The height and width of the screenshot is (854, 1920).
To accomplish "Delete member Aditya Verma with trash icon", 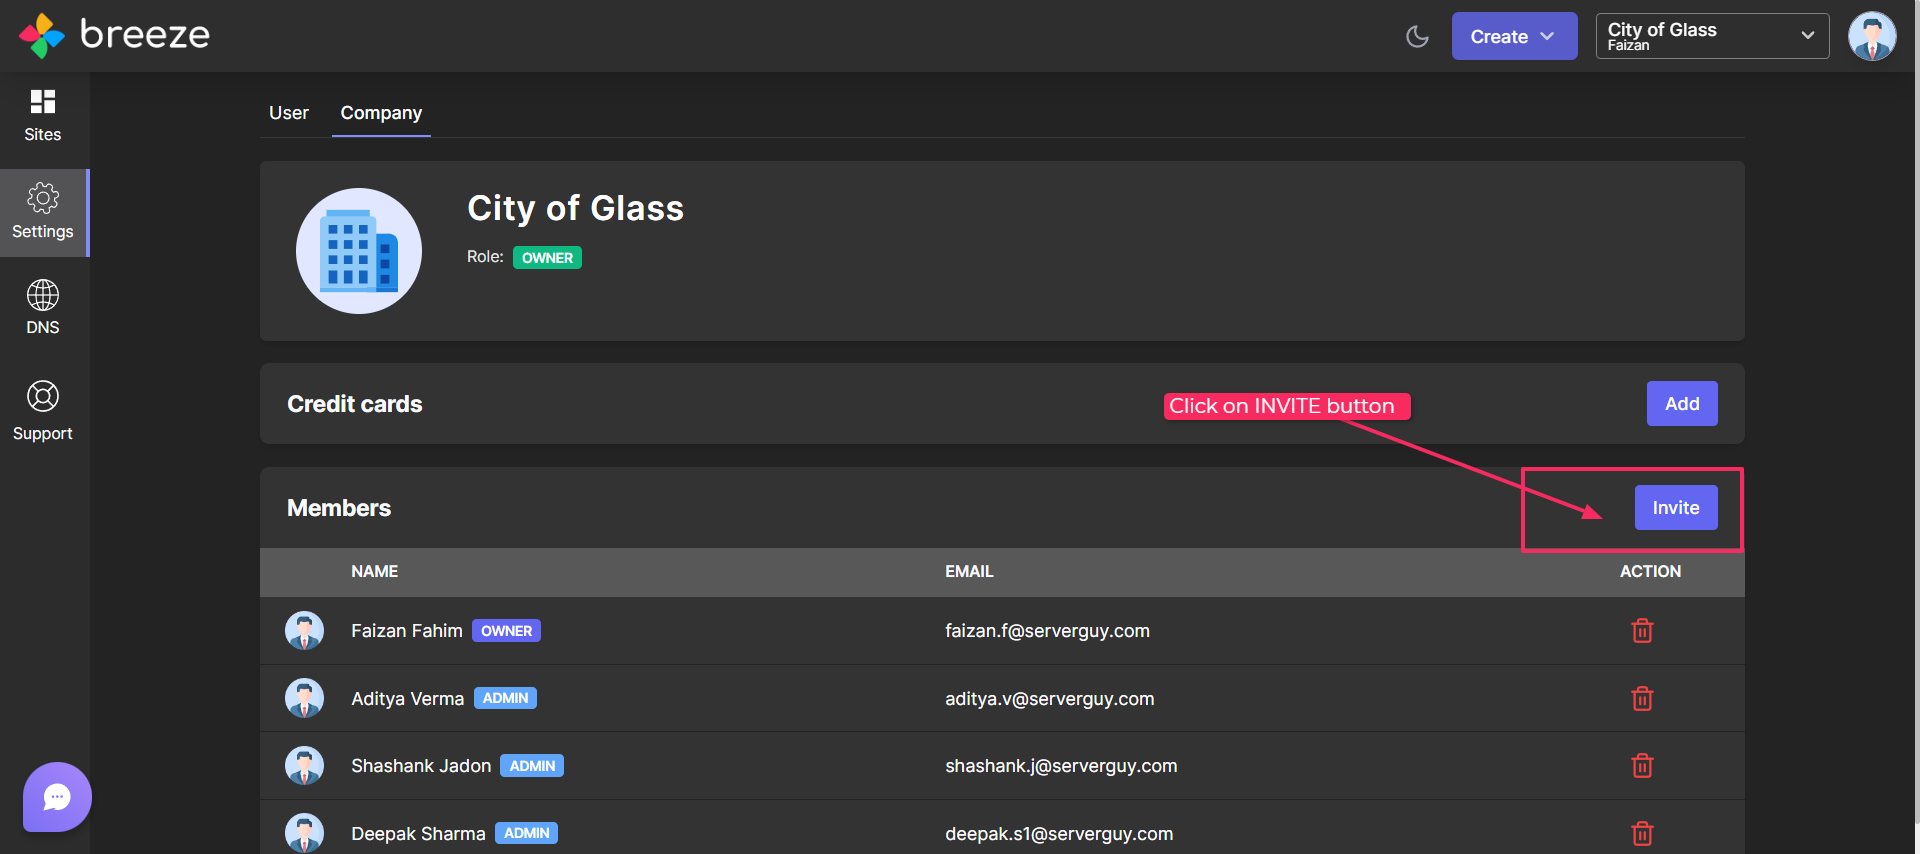I will [1642, 698].
